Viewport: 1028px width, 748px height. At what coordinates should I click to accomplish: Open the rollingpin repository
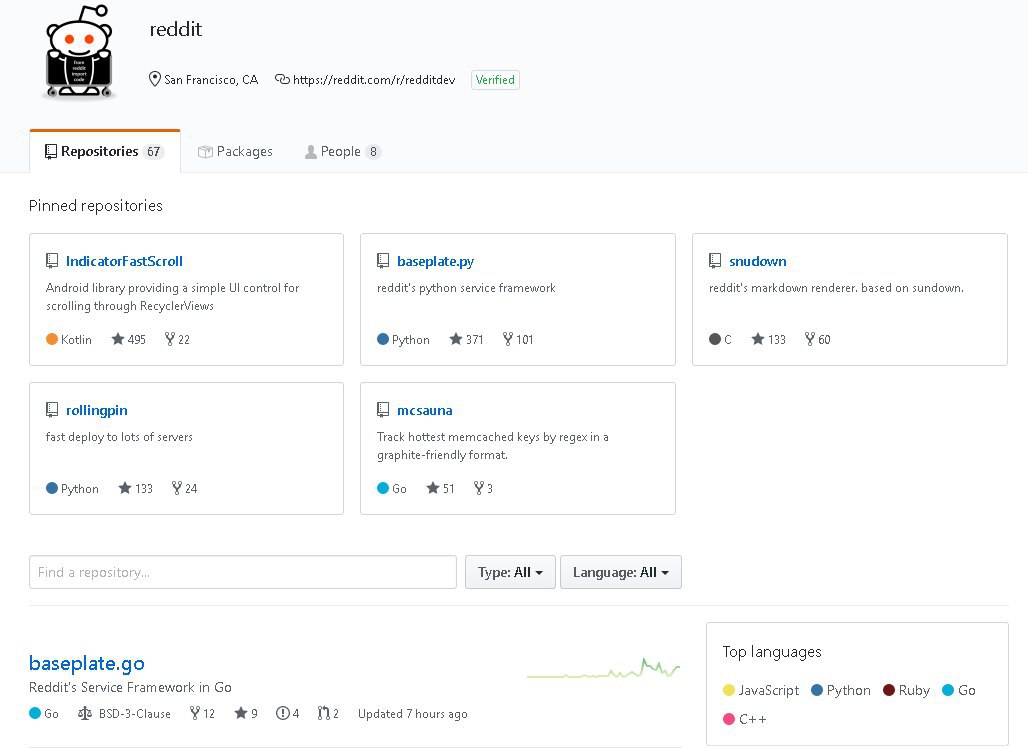[96, 410]
